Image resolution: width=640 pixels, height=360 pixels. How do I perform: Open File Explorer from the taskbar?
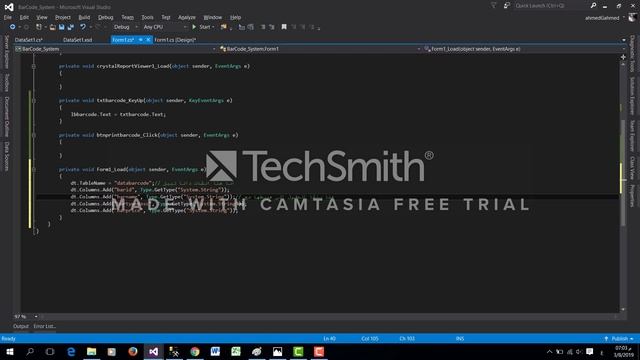click(91, 351)
